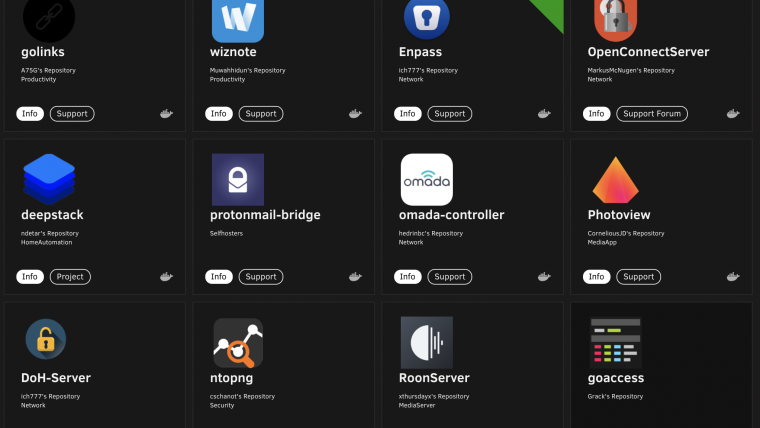
Task: Click the ntopng app title
Action: [231, 379]
